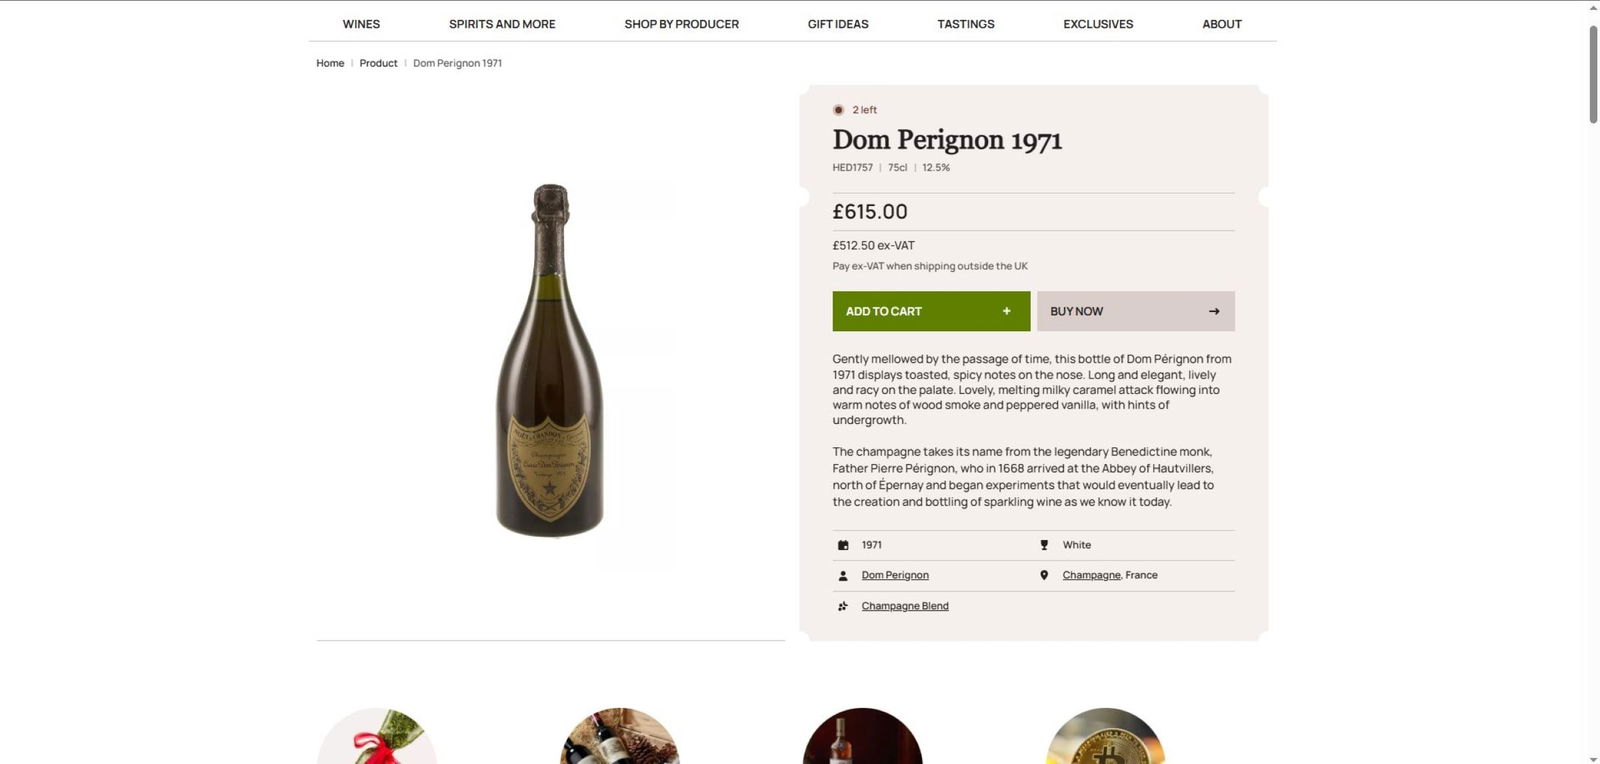The image size is (1600, 764).
Task: Open the Dom Perignon producer link
Action: coord(895,575)
